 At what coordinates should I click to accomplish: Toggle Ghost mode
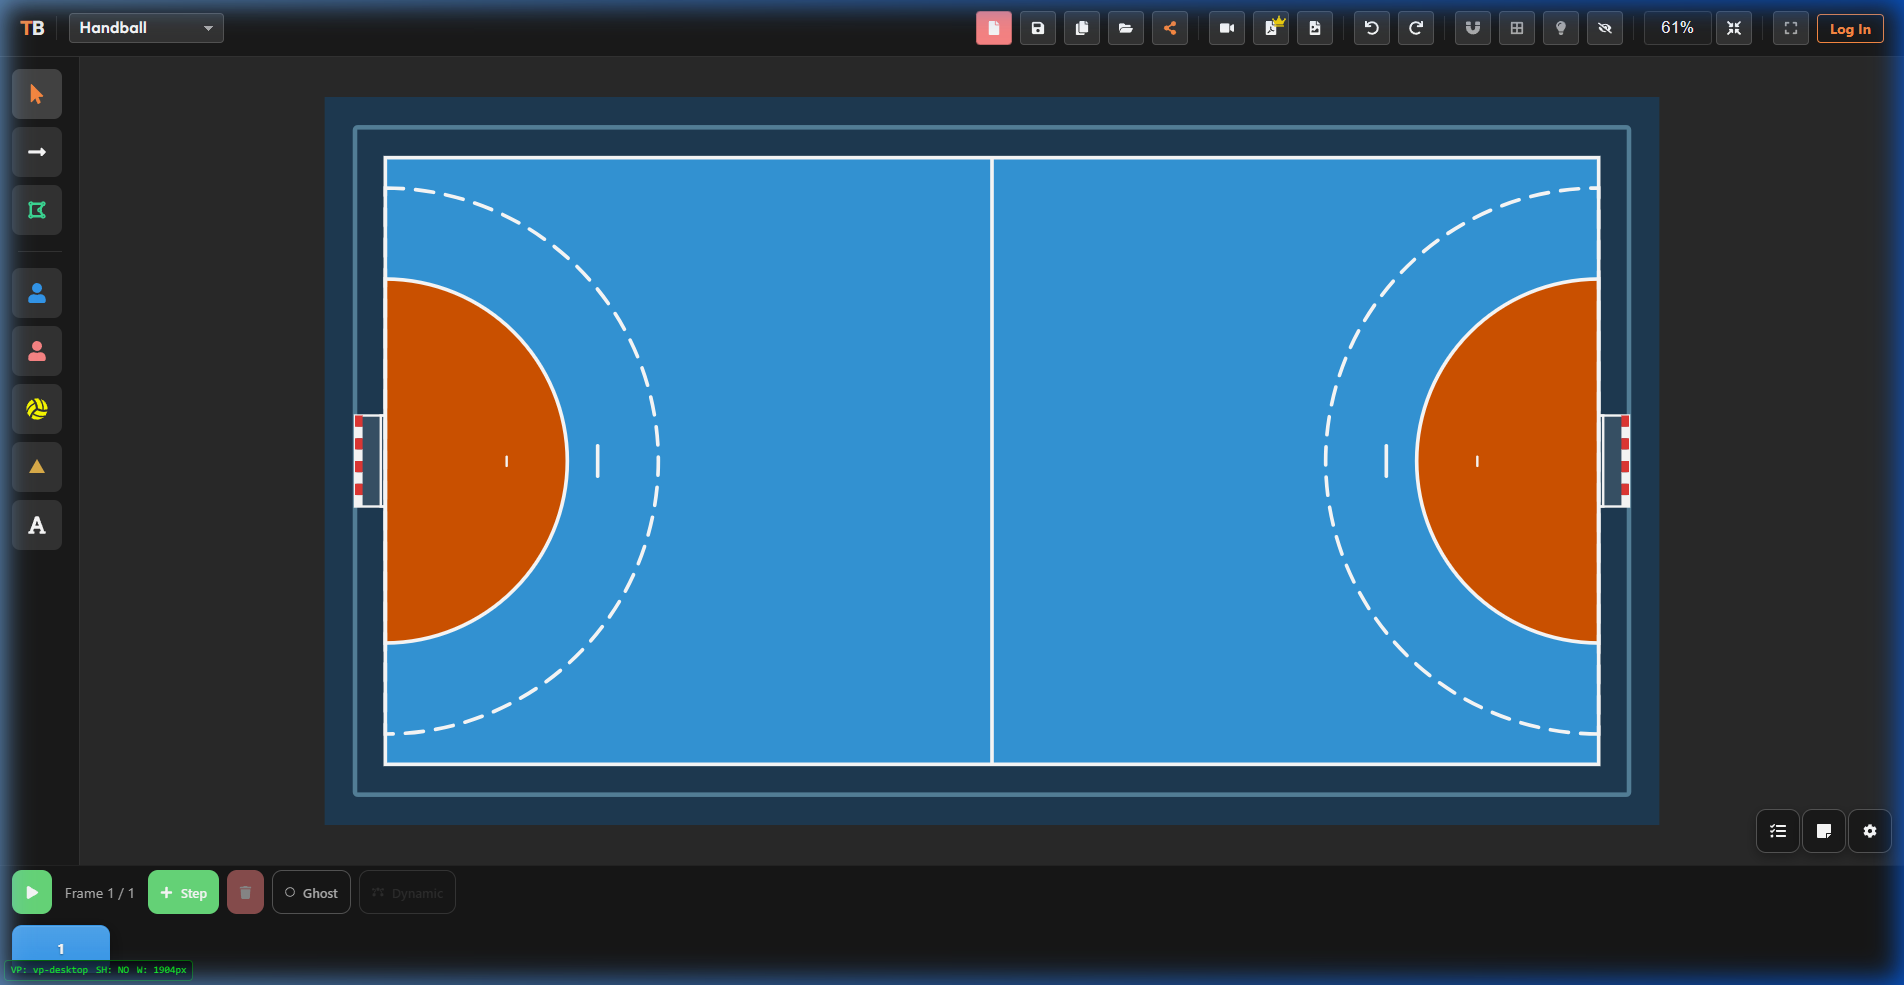click(x=311, y=892)
